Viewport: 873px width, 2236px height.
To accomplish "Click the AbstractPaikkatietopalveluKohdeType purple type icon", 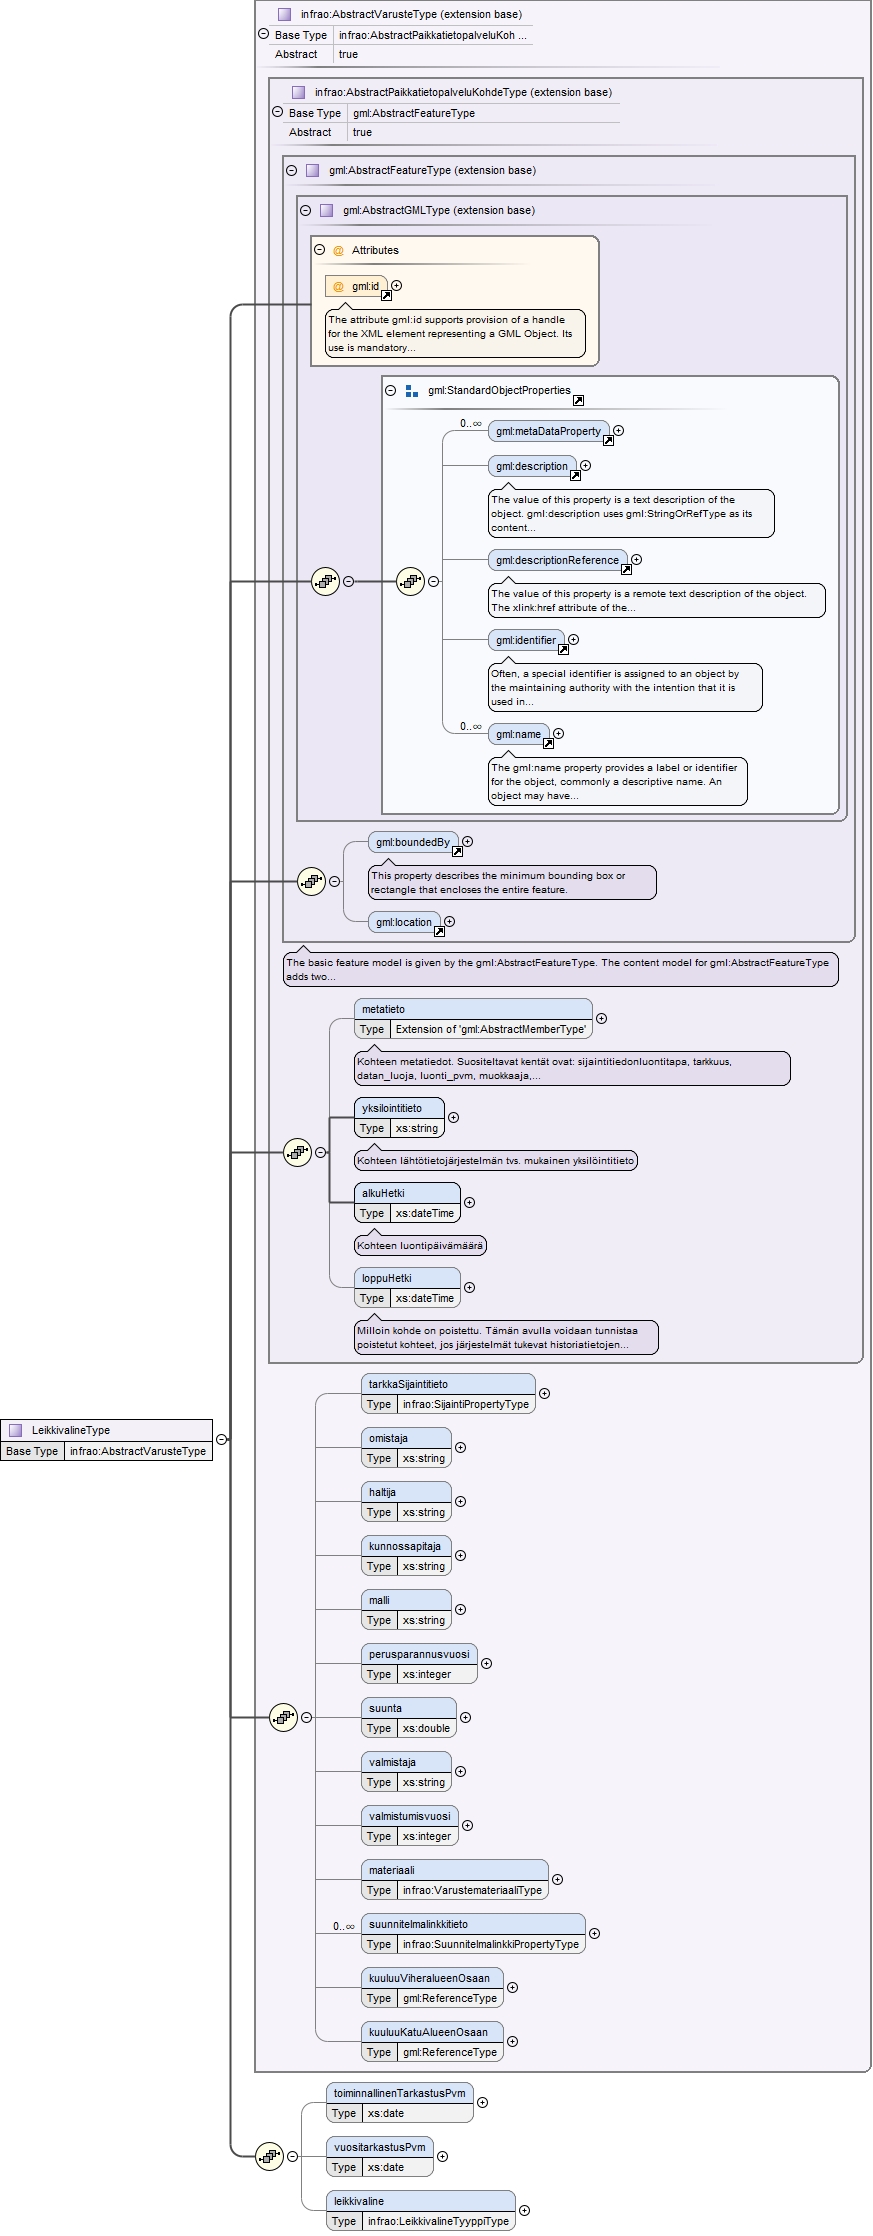I will pyautogui.click(x=299, y=92).
